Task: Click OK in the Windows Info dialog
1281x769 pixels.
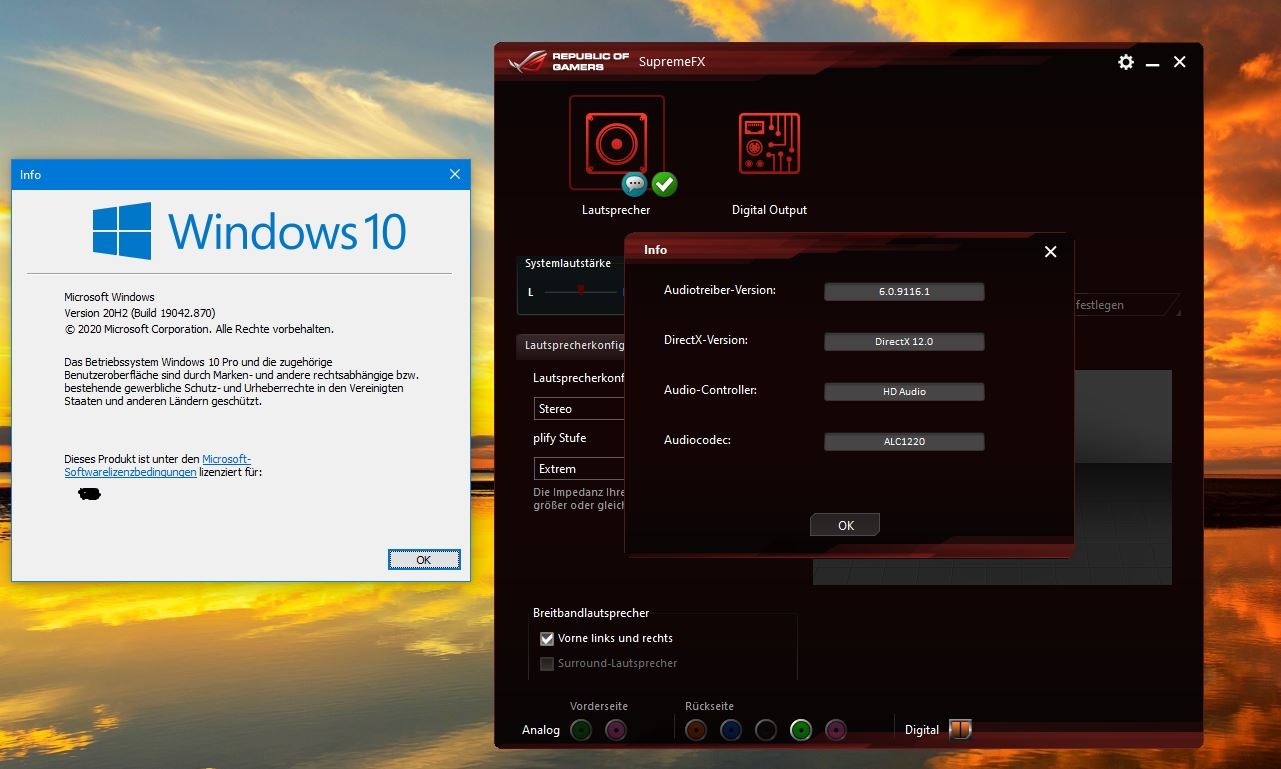Action: (424, 560)
